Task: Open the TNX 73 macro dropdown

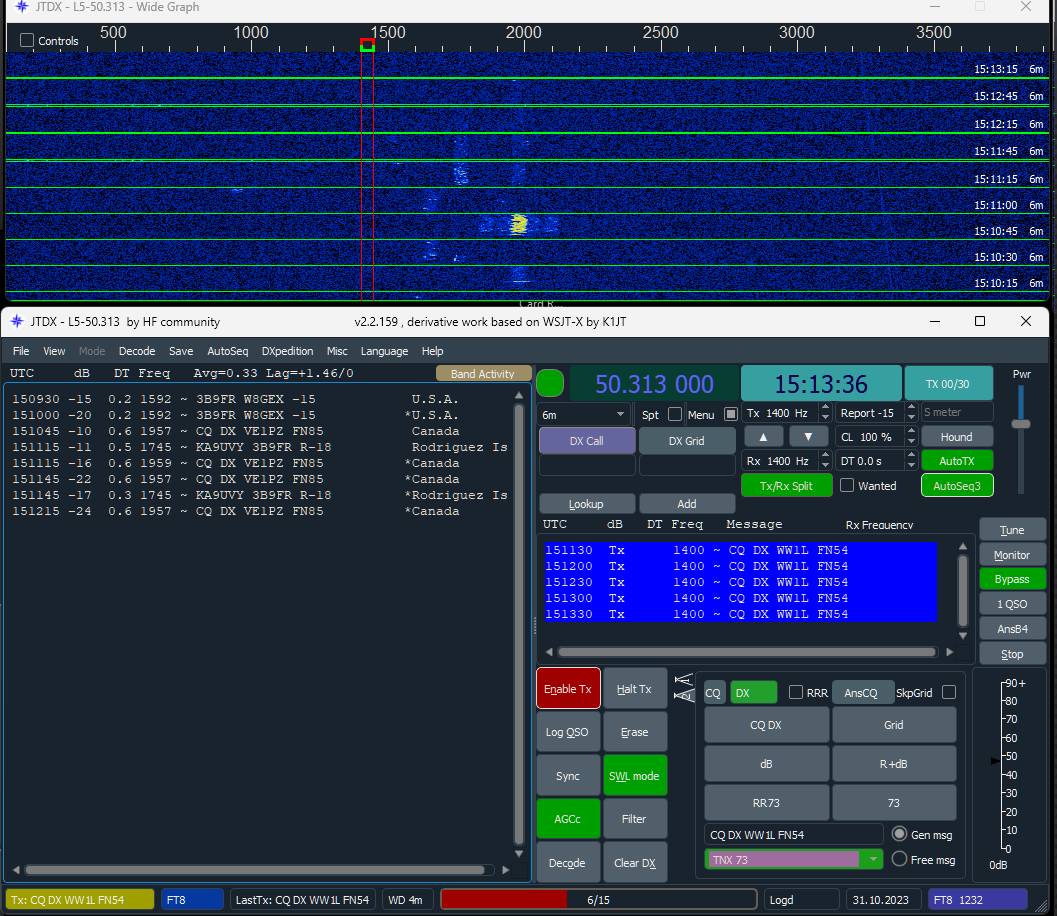Action: point(874,859)
